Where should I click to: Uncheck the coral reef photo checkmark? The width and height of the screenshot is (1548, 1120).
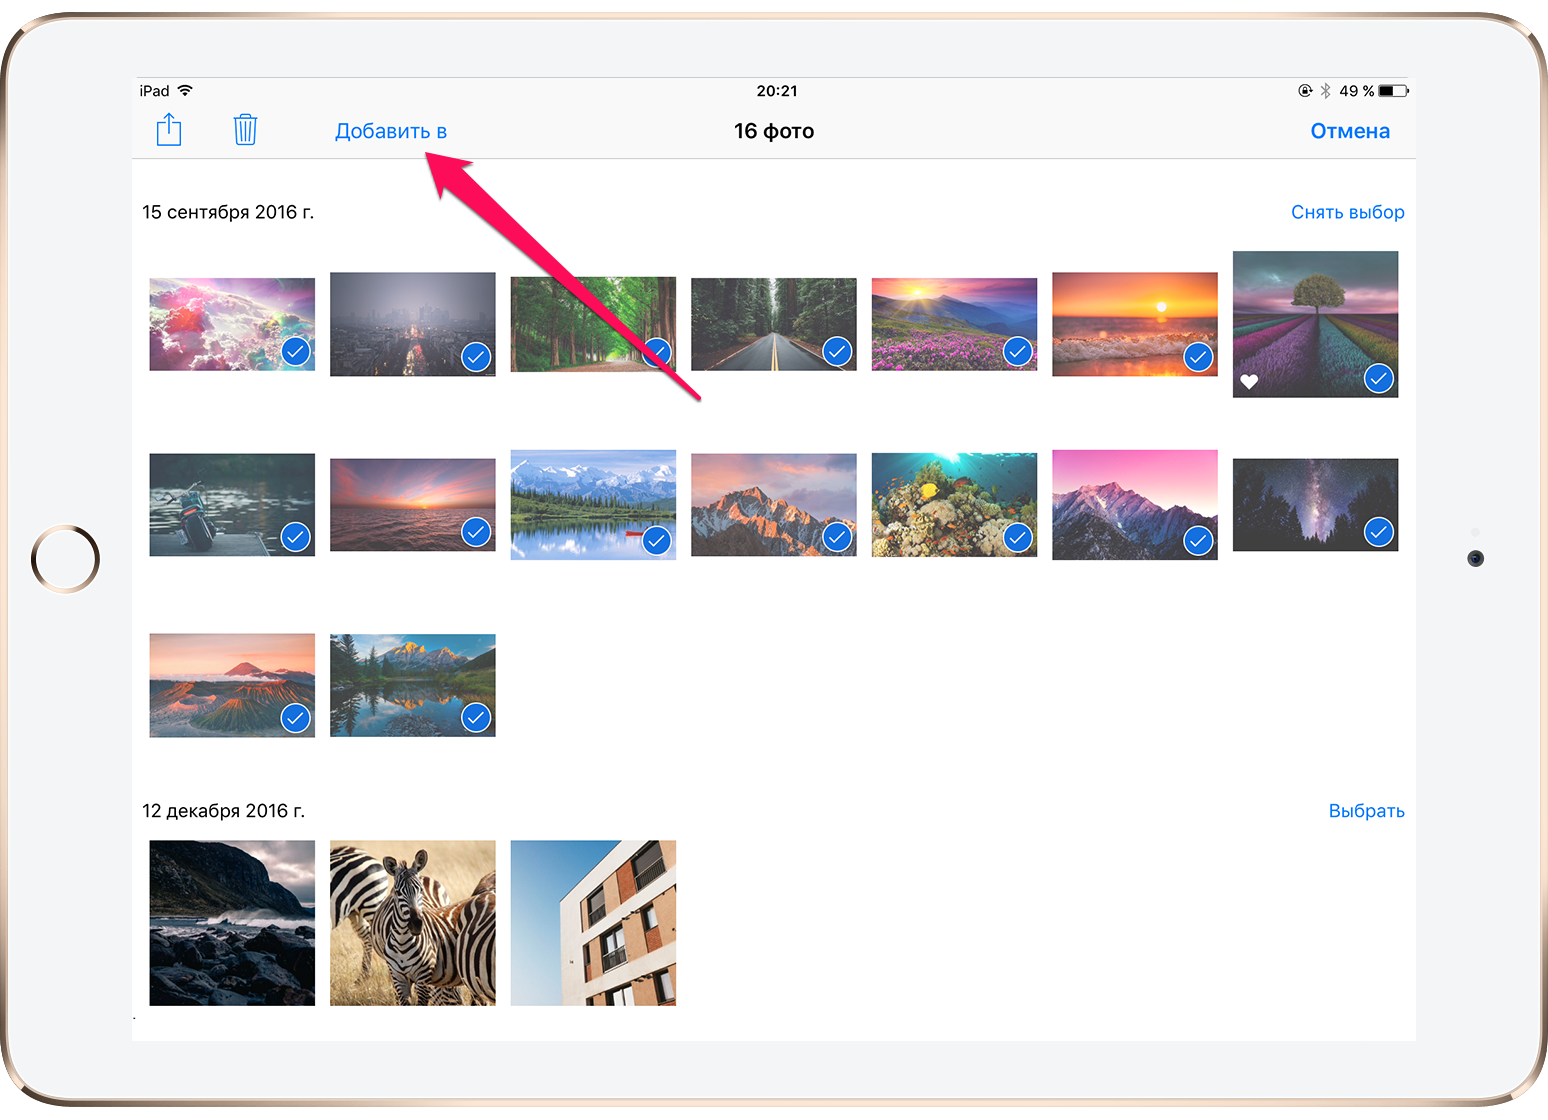(1018, 538)
